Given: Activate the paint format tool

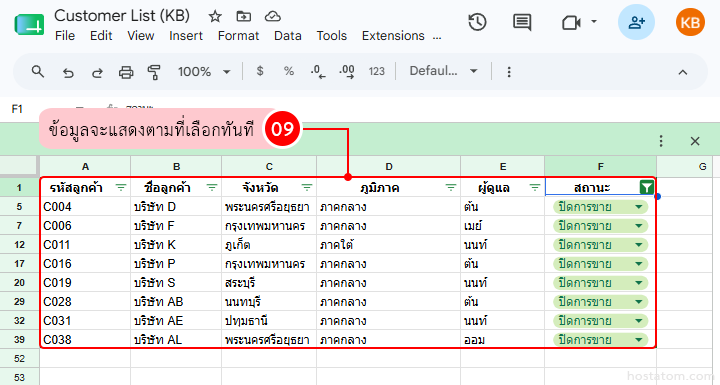Looking at the screenshot, I should click(154, 72).
